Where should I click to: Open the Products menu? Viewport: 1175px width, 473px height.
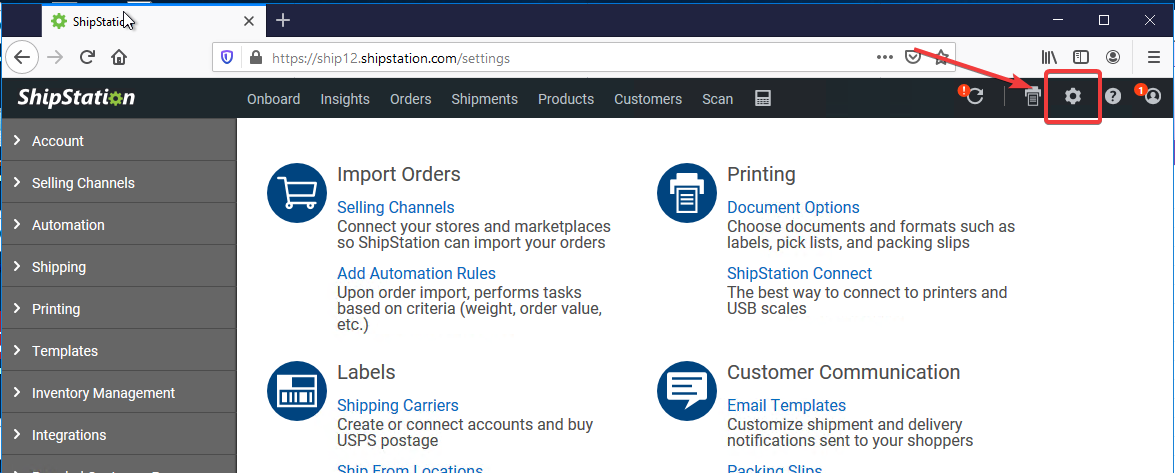(566, 99)
